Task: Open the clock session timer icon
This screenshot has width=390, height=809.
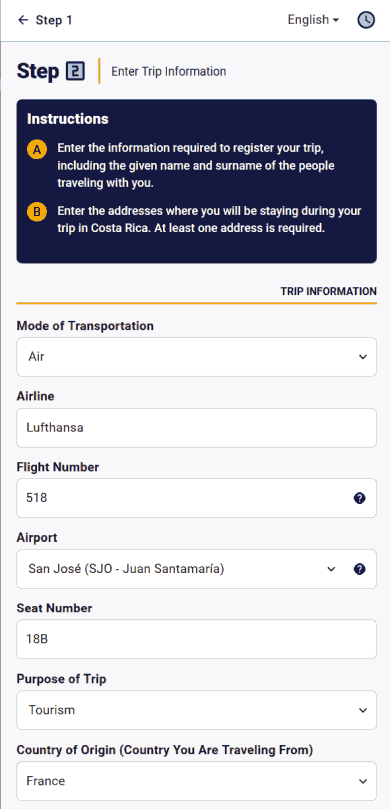Action: point(366,20)
